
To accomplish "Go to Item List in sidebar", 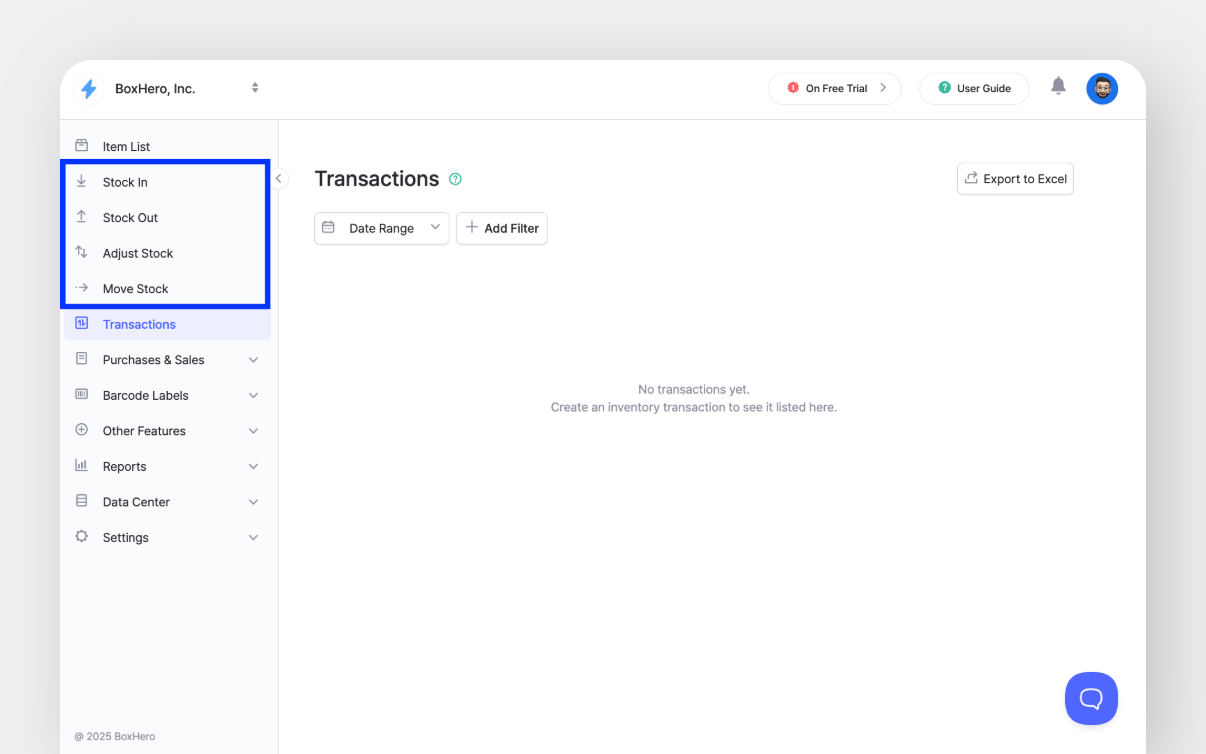I will 126,147.
